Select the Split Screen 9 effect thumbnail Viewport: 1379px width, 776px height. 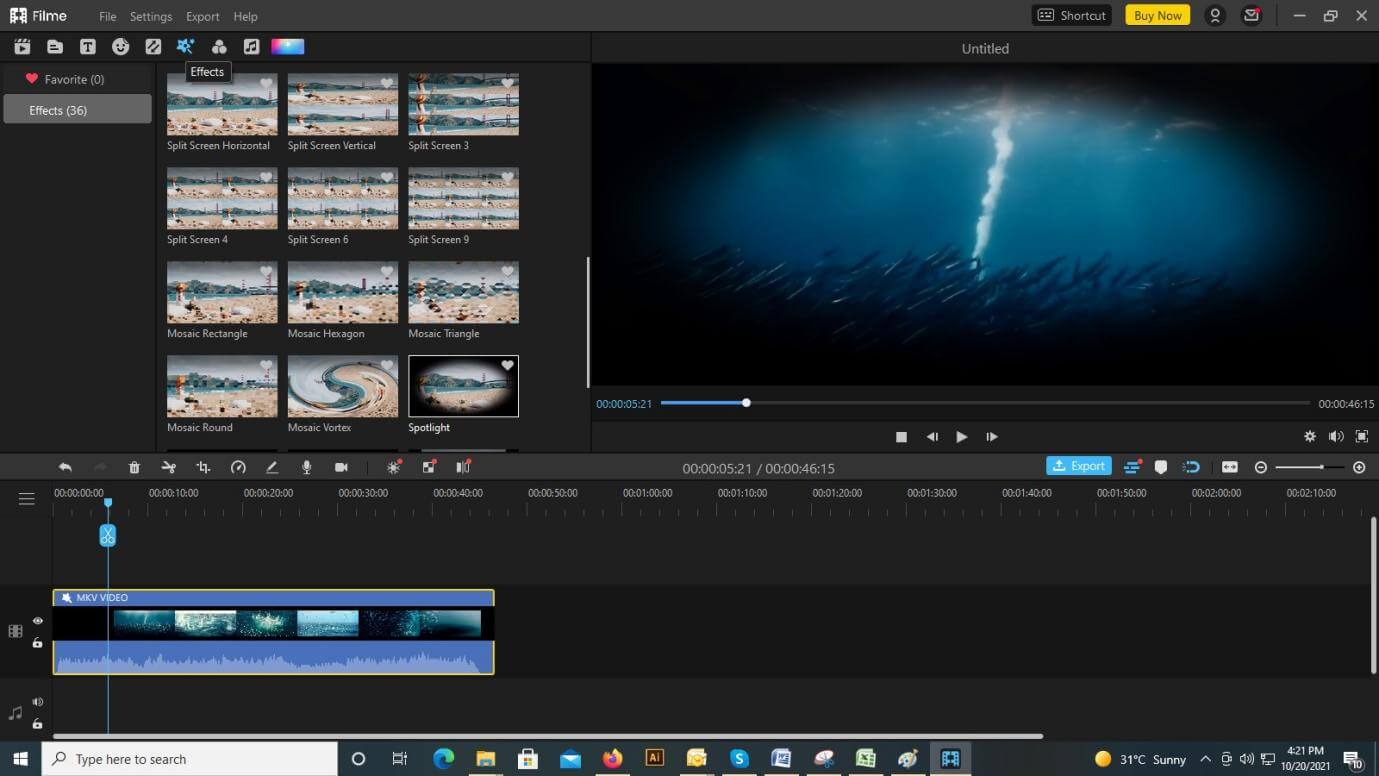click(x=464, y=198)
